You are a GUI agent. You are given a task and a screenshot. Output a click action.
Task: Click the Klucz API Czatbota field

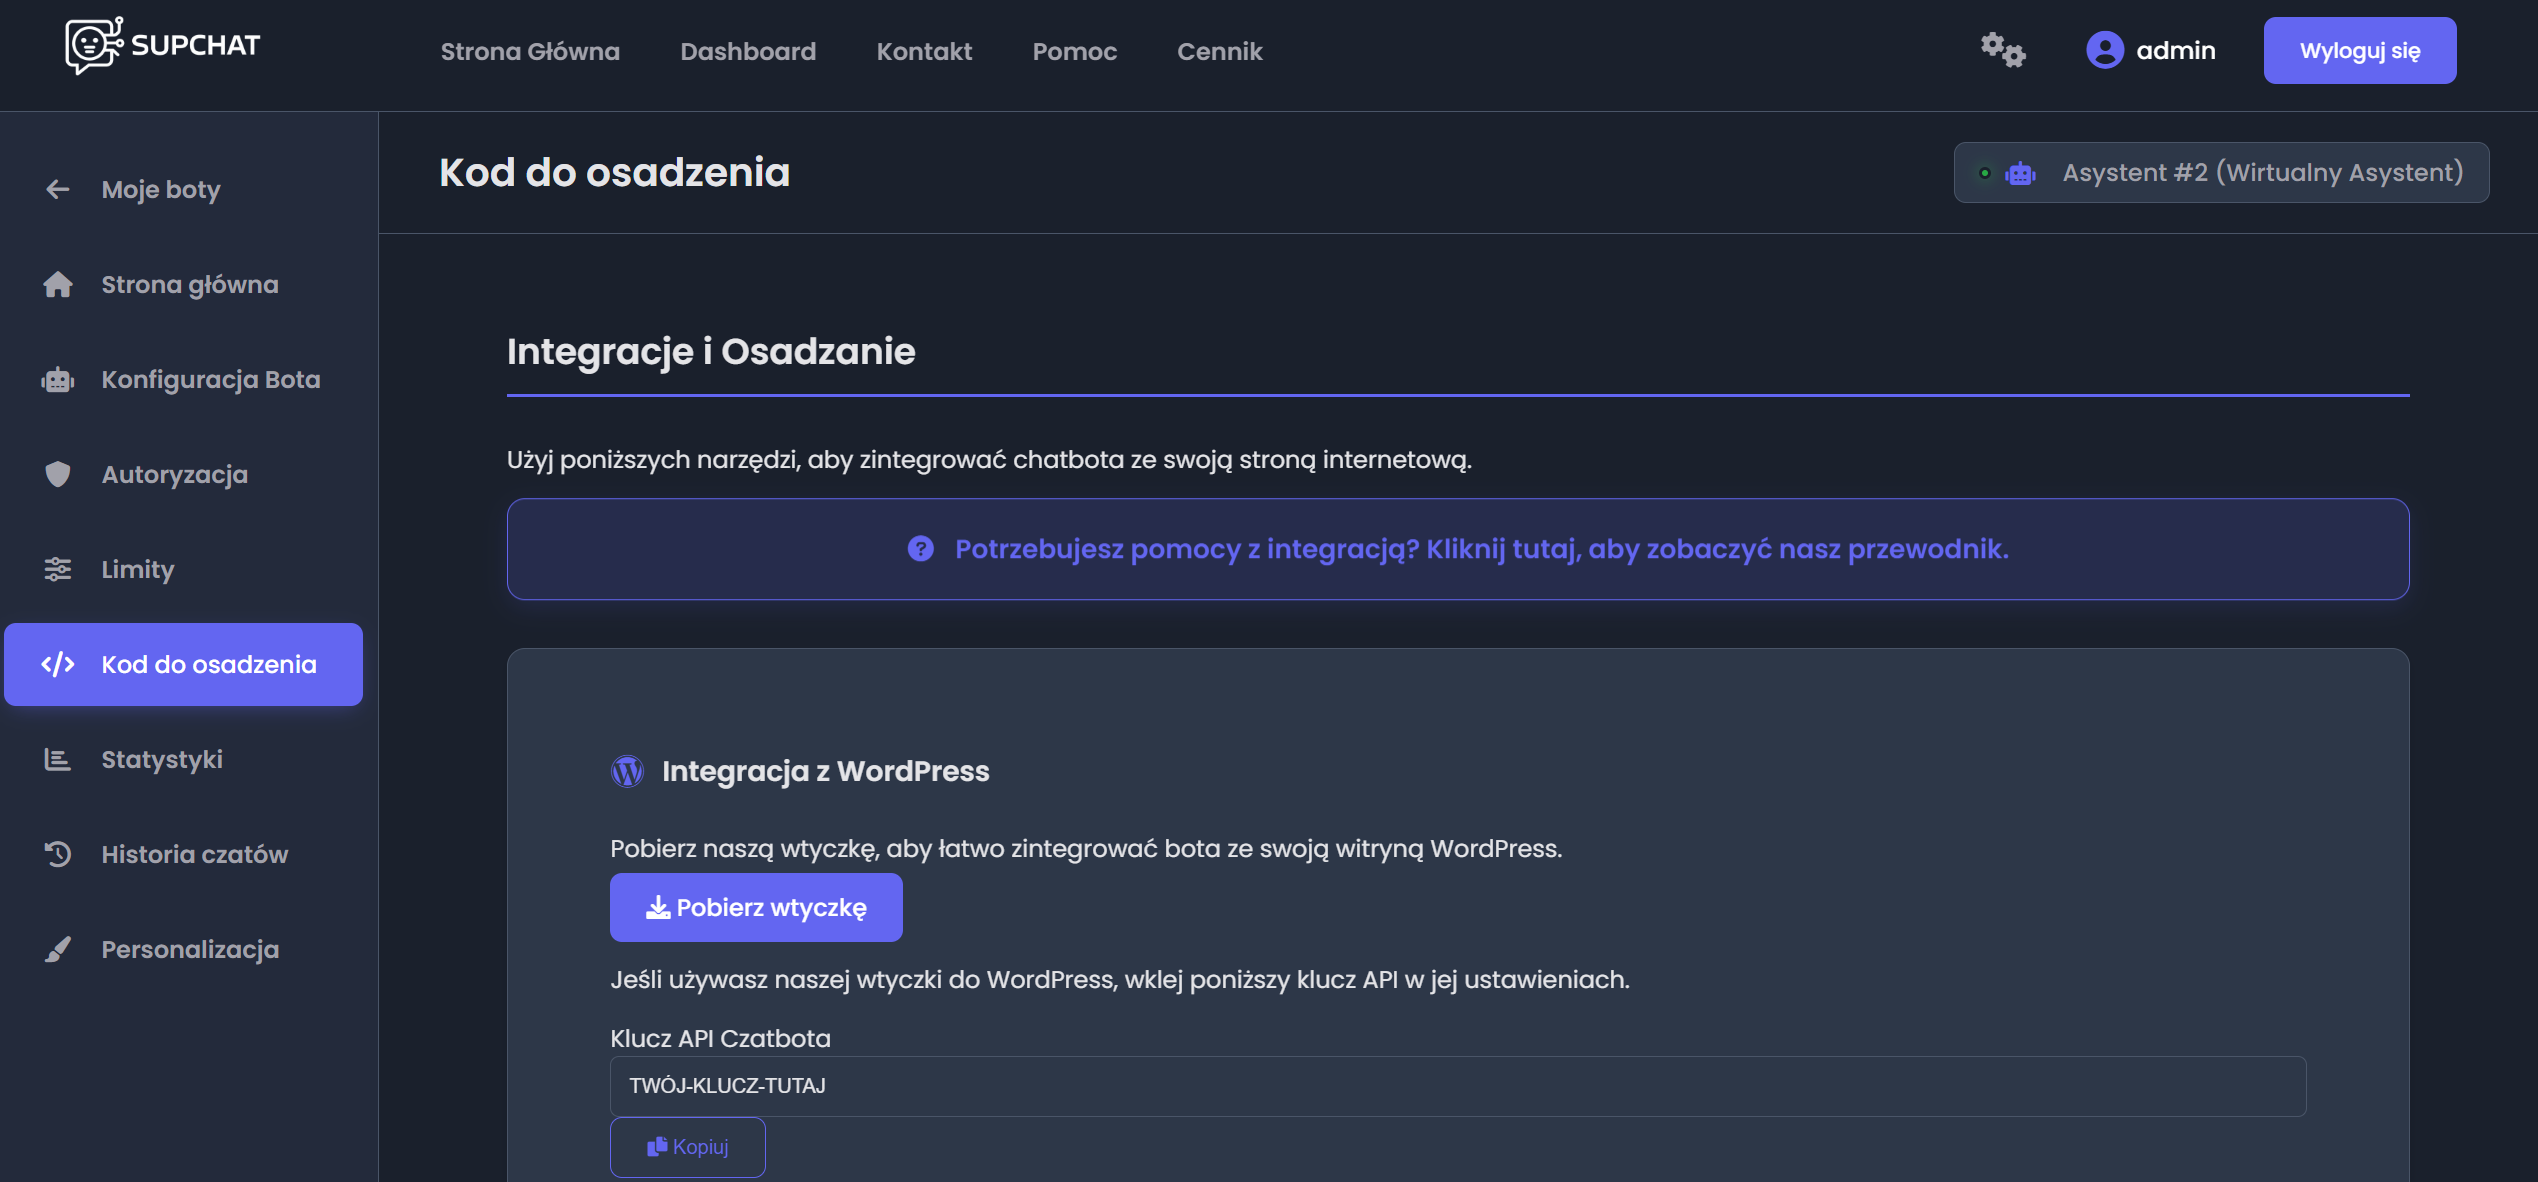point(1457,1086)
